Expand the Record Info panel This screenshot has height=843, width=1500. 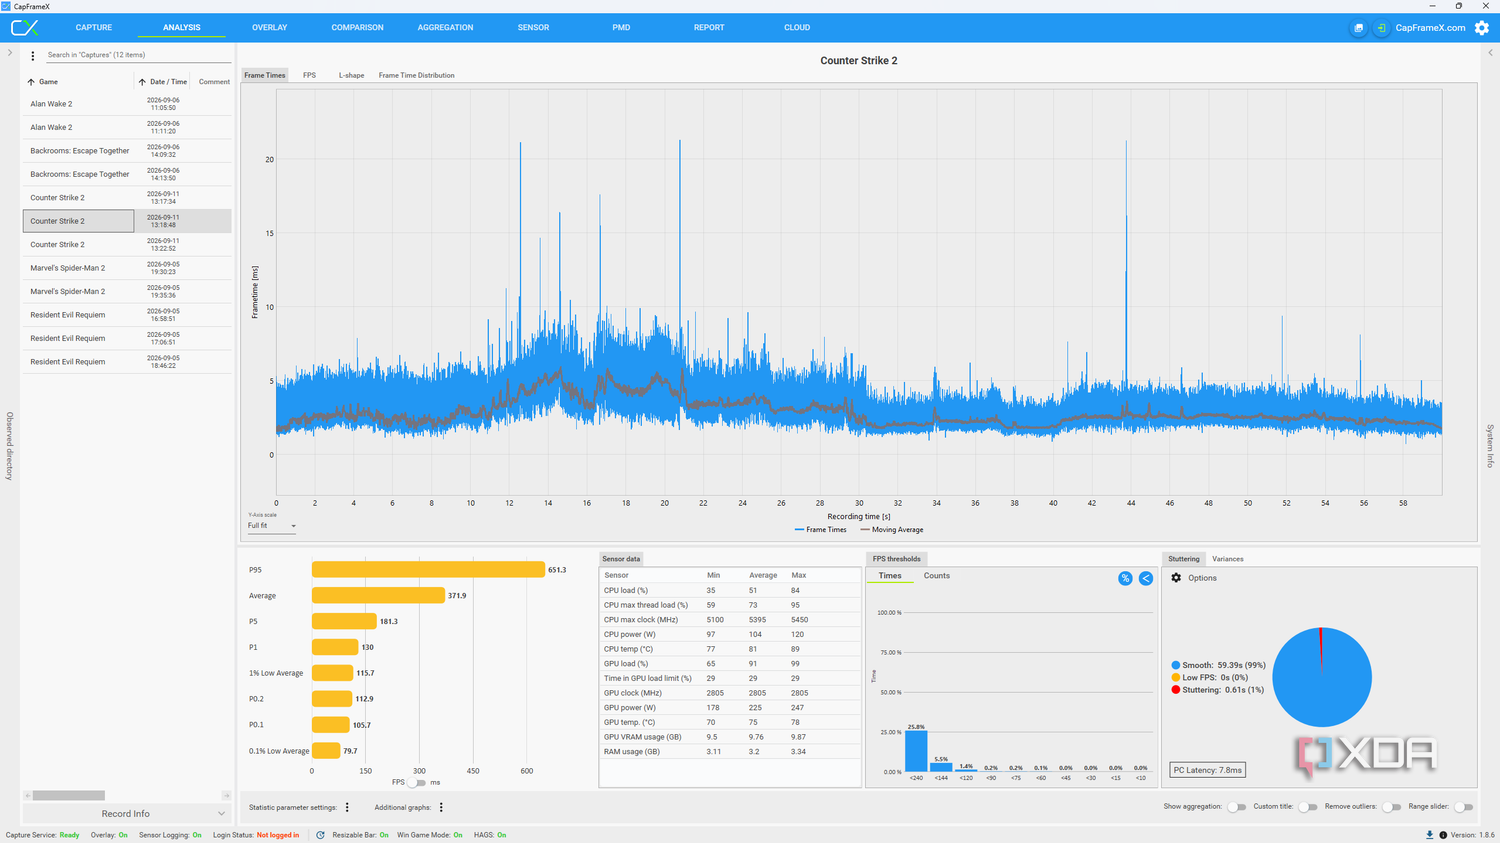[x=127, y=814]
